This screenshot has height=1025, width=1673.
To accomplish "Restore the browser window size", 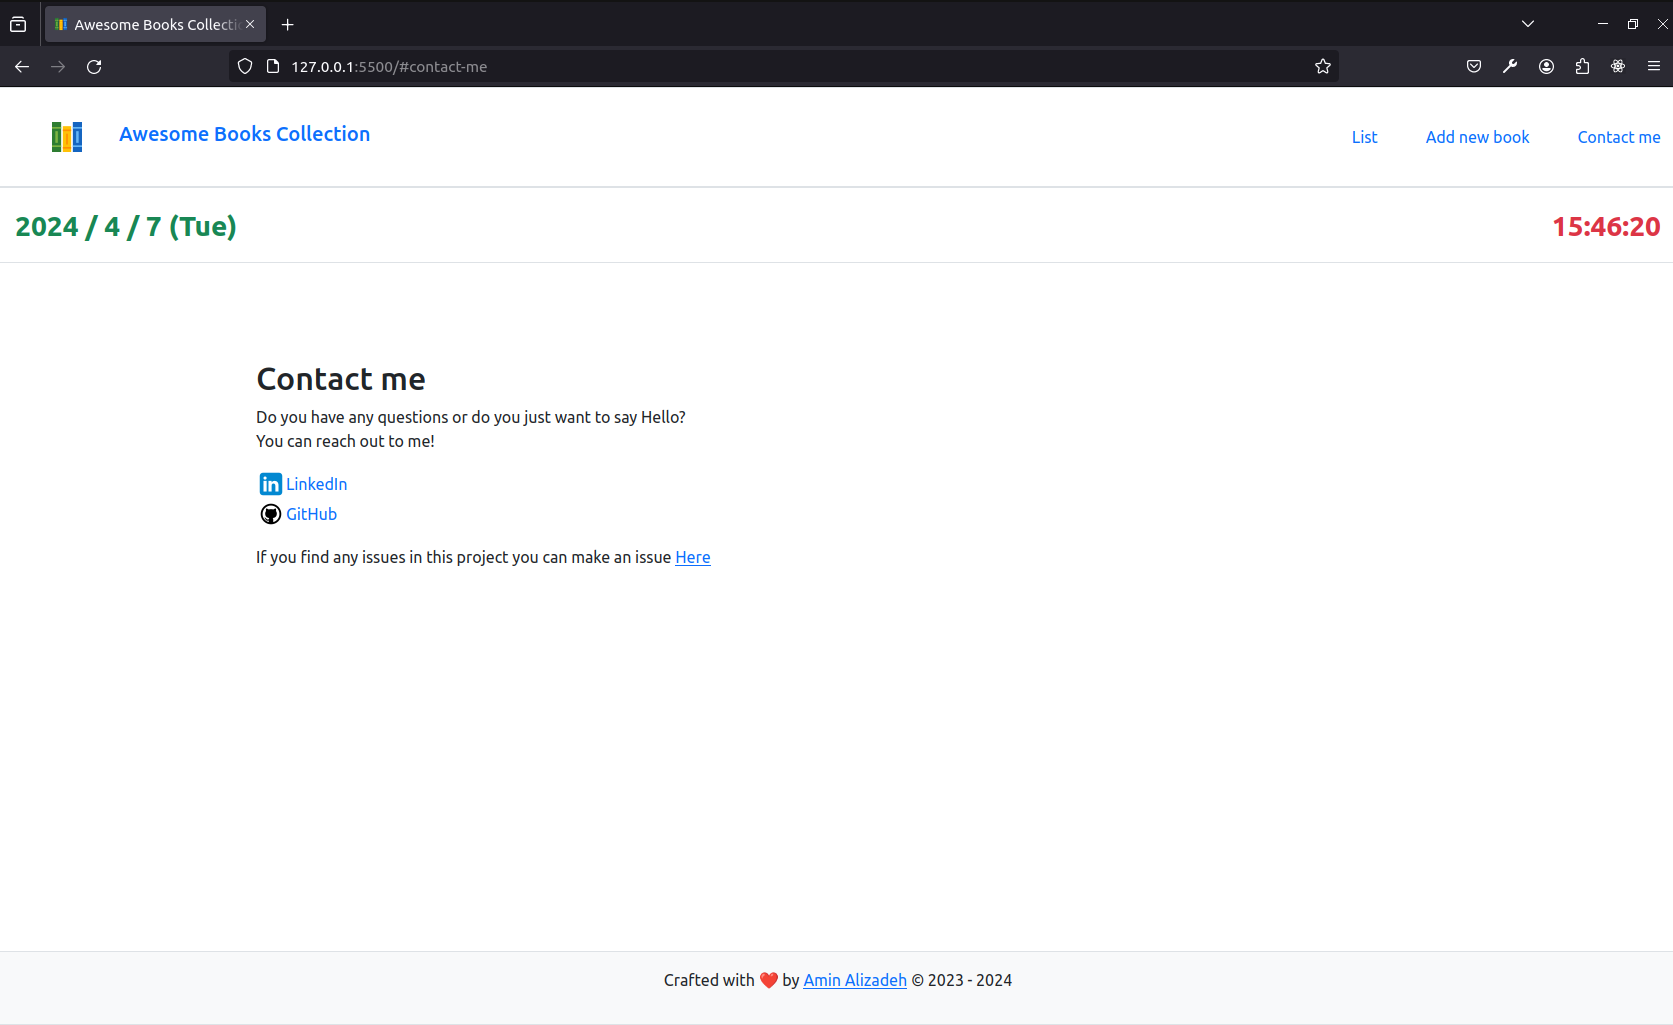I will pos(1633,24).
